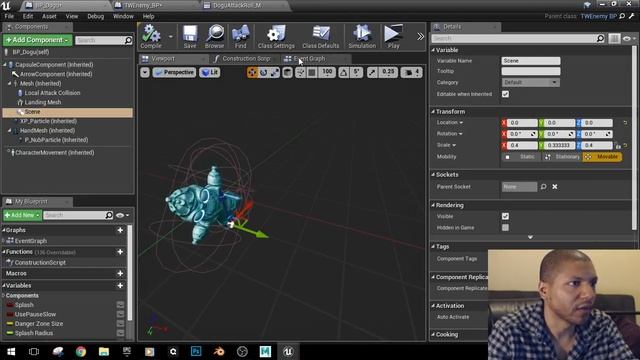Expand the toolbar overflow double-arrow
This screenshot has height=360, width=640.
click(420, 36)
